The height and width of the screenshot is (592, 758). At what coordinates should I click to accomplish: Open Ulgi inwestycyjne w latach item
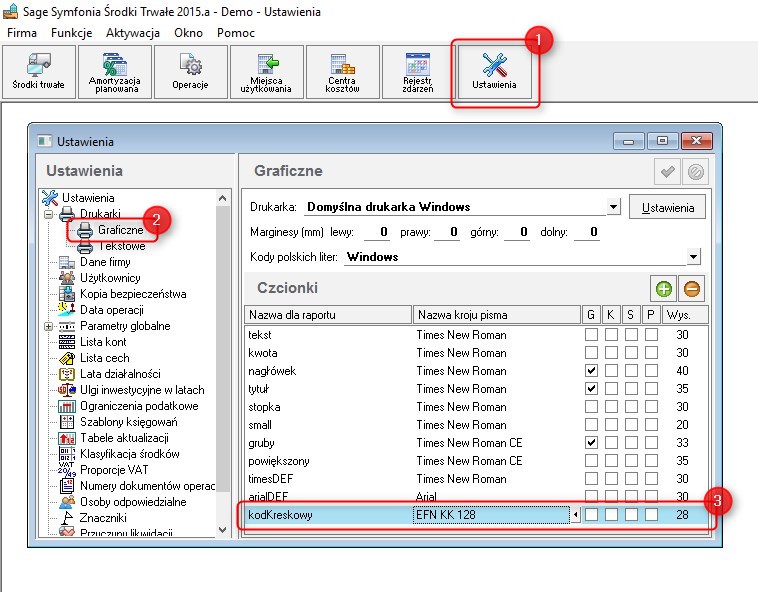click(x=142, y=390)
